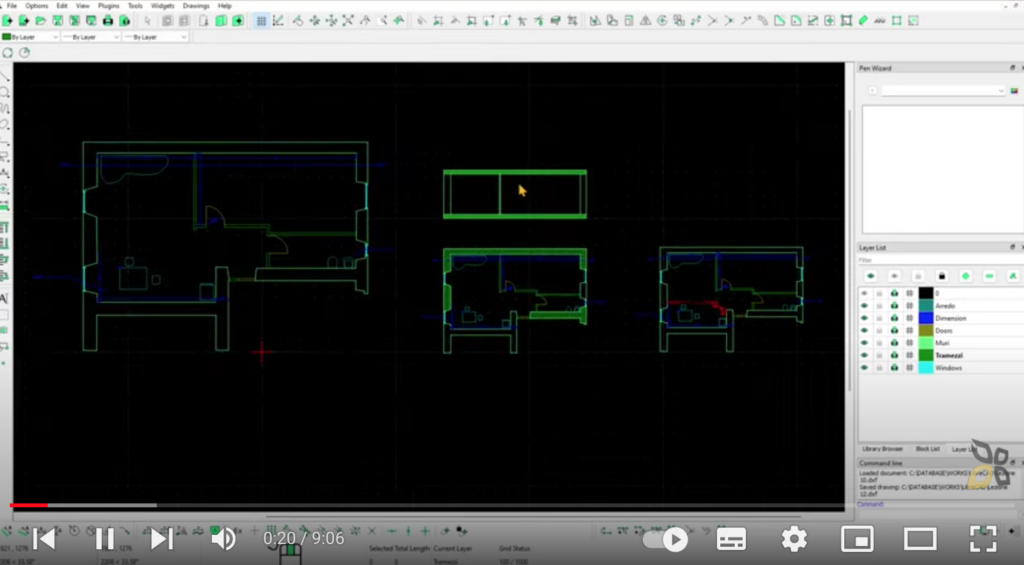Click the green Add layer button
The width and height of the screenshot is (1024, 565).
[x=965, y=276]
